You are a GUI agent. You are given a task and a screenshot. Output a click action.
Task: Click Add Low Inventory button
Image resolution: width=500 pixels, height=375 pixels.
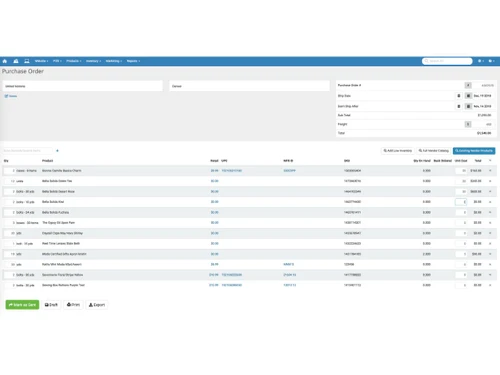click(x=397, y=151)
